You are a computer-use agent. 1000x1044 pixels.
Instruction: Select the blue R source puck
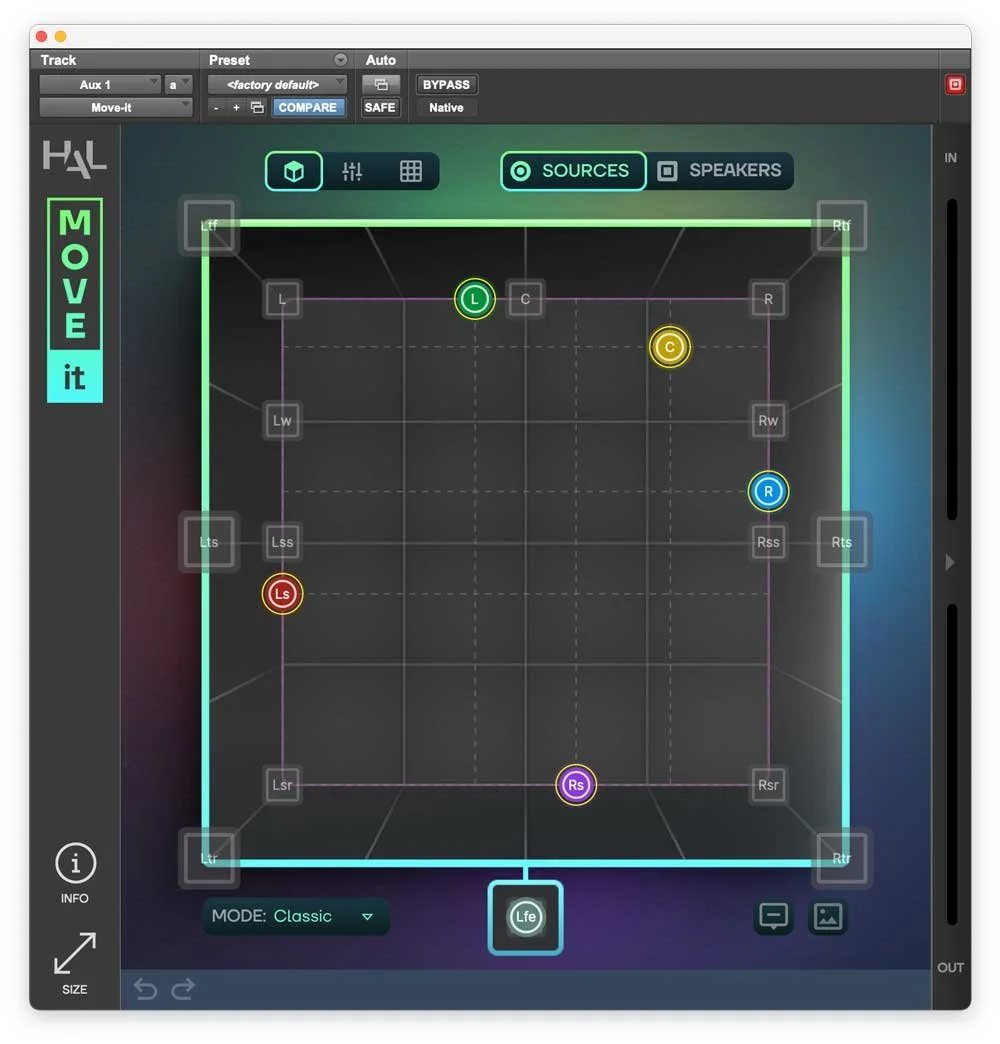768,491
